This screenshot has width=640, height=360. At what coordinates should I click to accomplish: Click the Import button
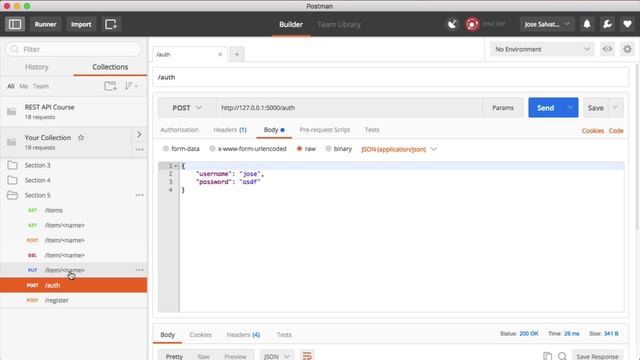81,24
